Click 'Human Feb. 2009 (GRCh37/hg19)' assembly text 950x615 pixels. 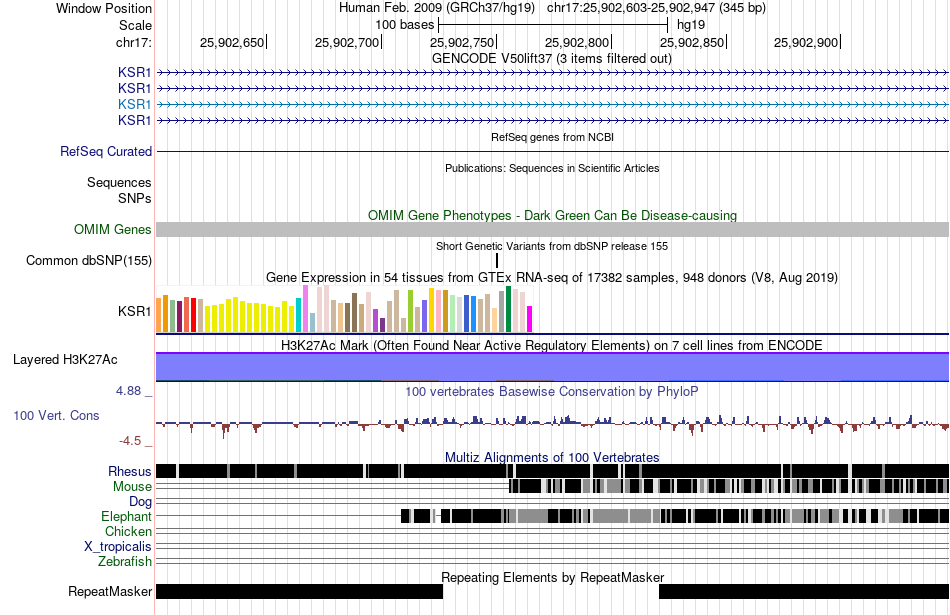tap(437, 8)
